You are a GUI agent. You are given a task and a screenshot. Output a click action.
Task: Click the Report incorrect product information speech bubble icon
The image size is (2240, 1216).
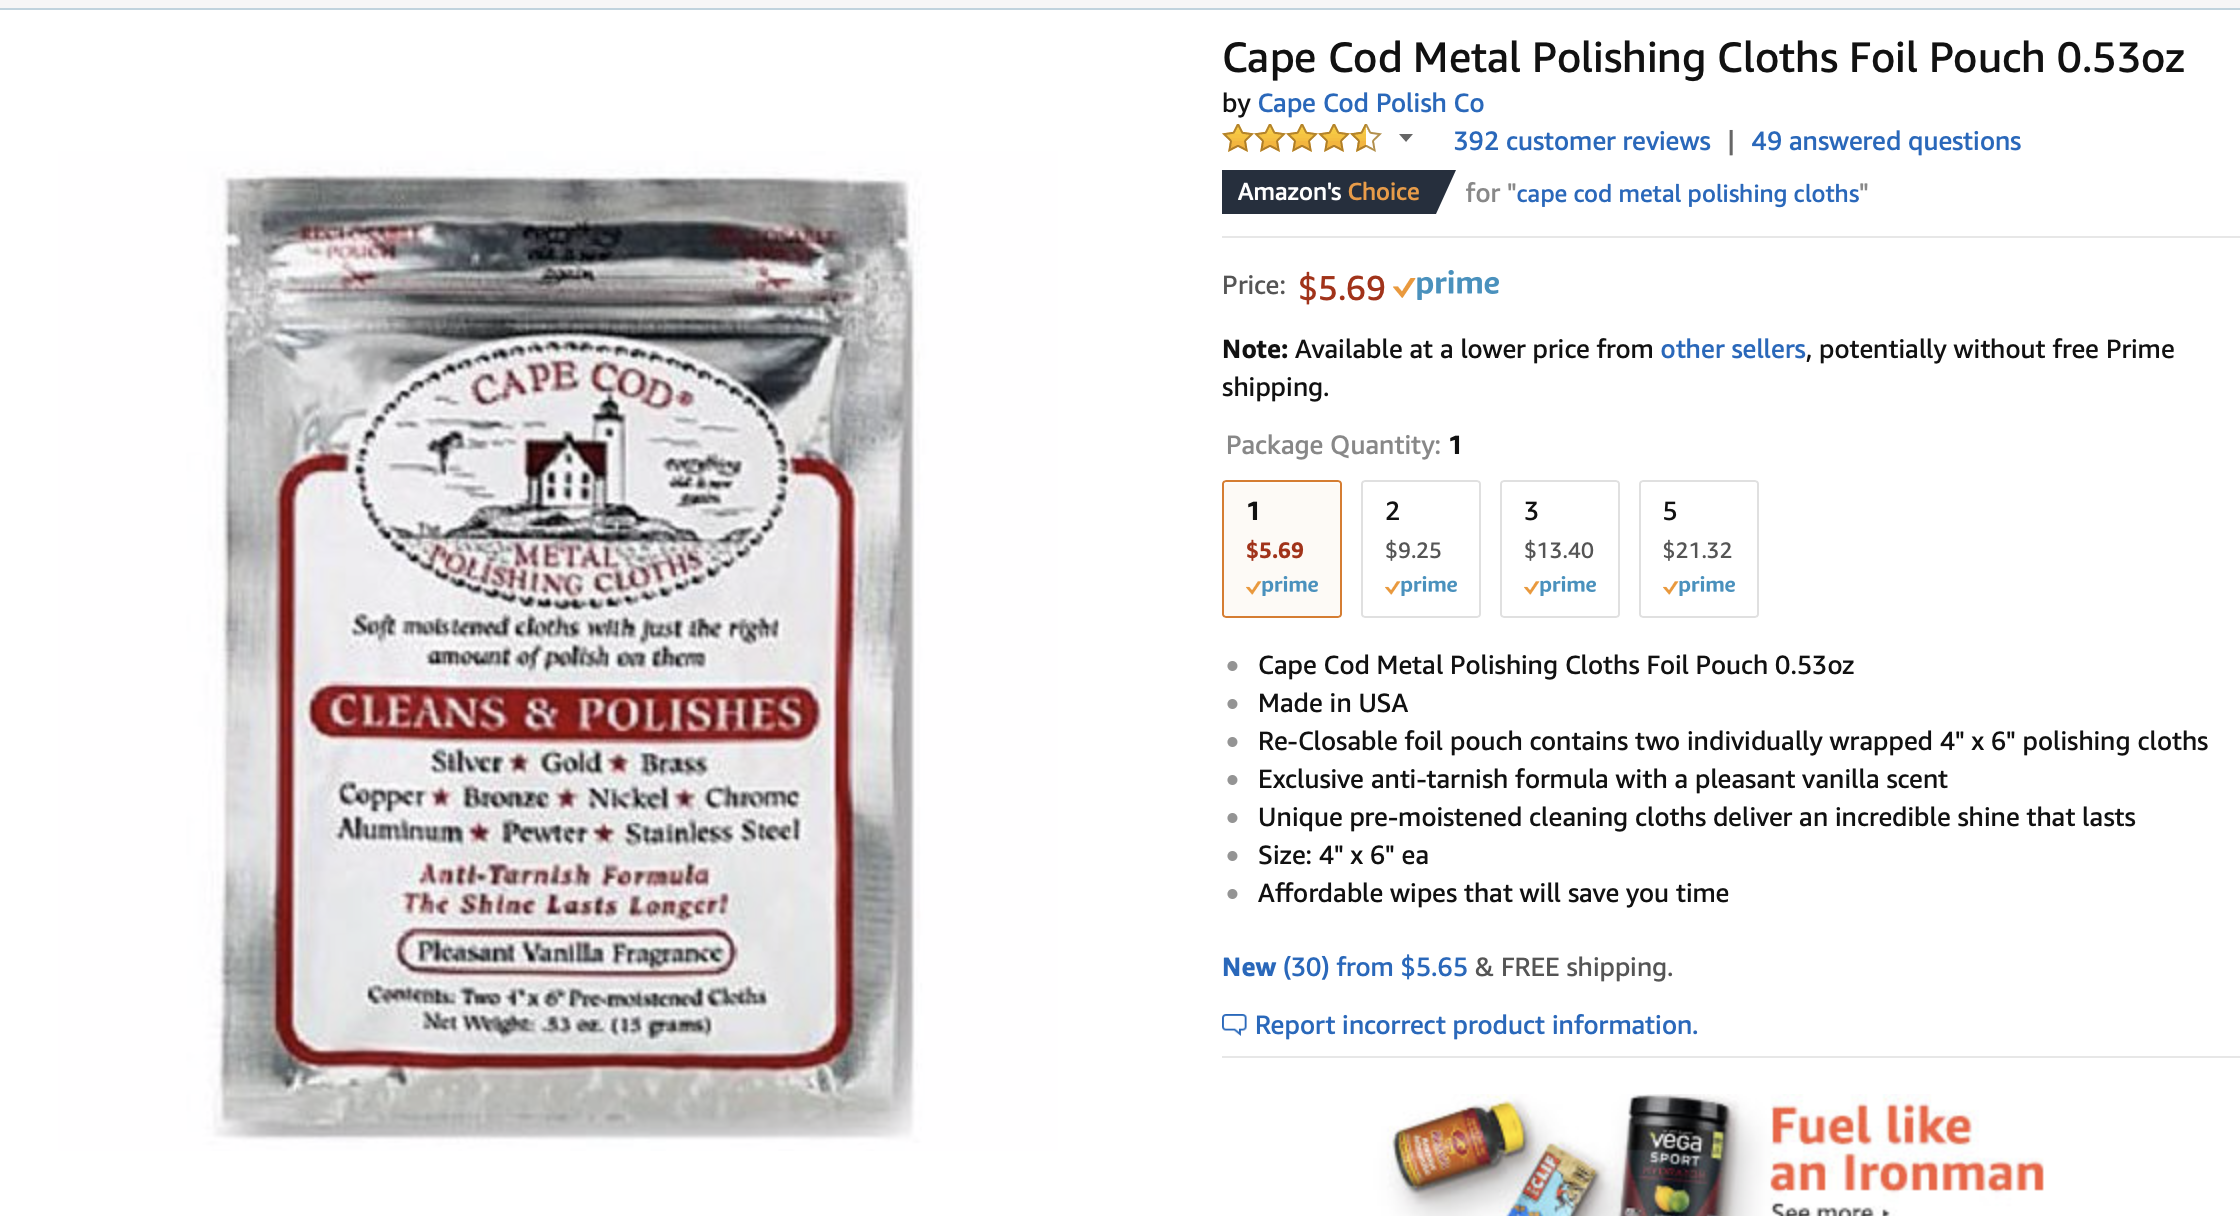click(x=1234, y=1025)
